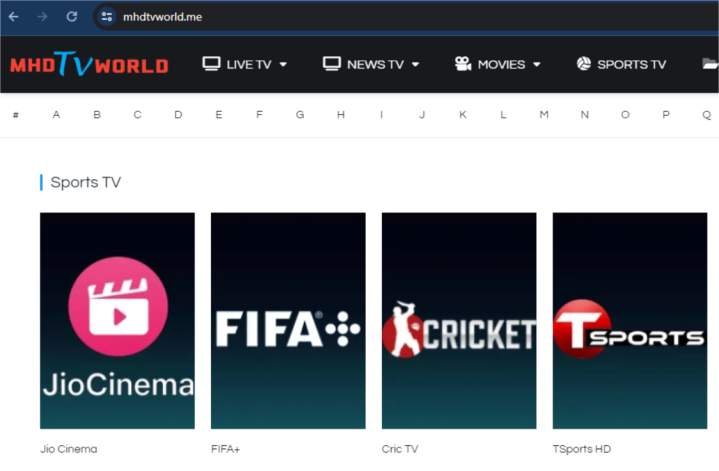Filter channels by letter Q

coord(707,115)
